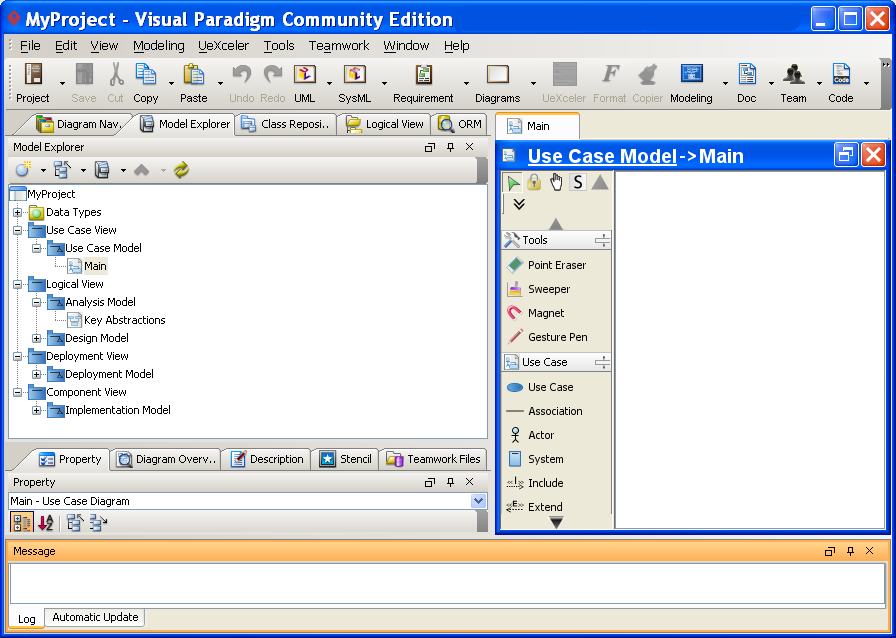Toggle the palette lock icon
Viewport: 896px width, 638px height.
click(x=534, y=182)
